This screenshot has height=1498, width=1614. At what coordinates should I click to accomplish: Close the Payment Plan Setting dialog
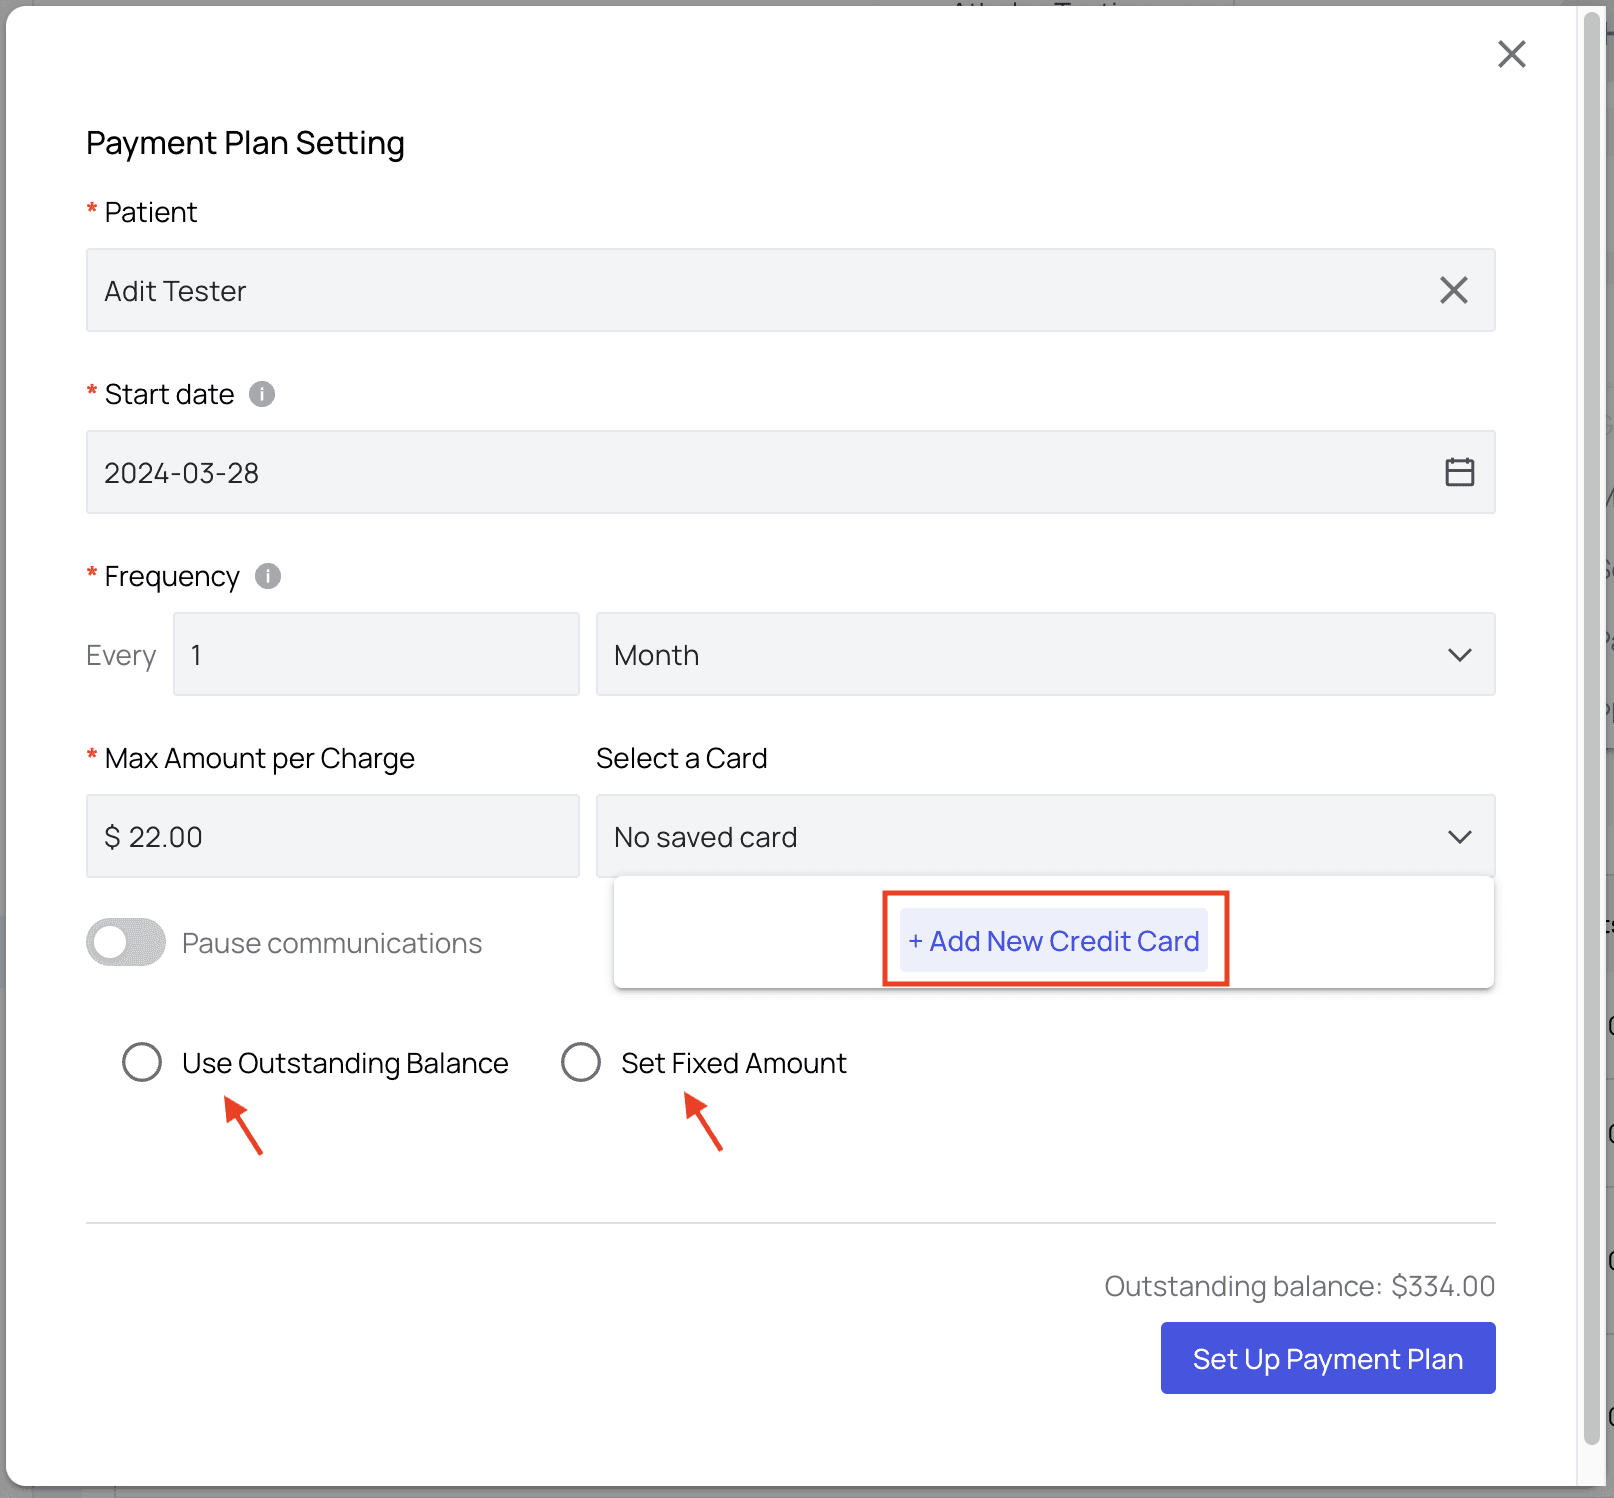click(1511, 54)
